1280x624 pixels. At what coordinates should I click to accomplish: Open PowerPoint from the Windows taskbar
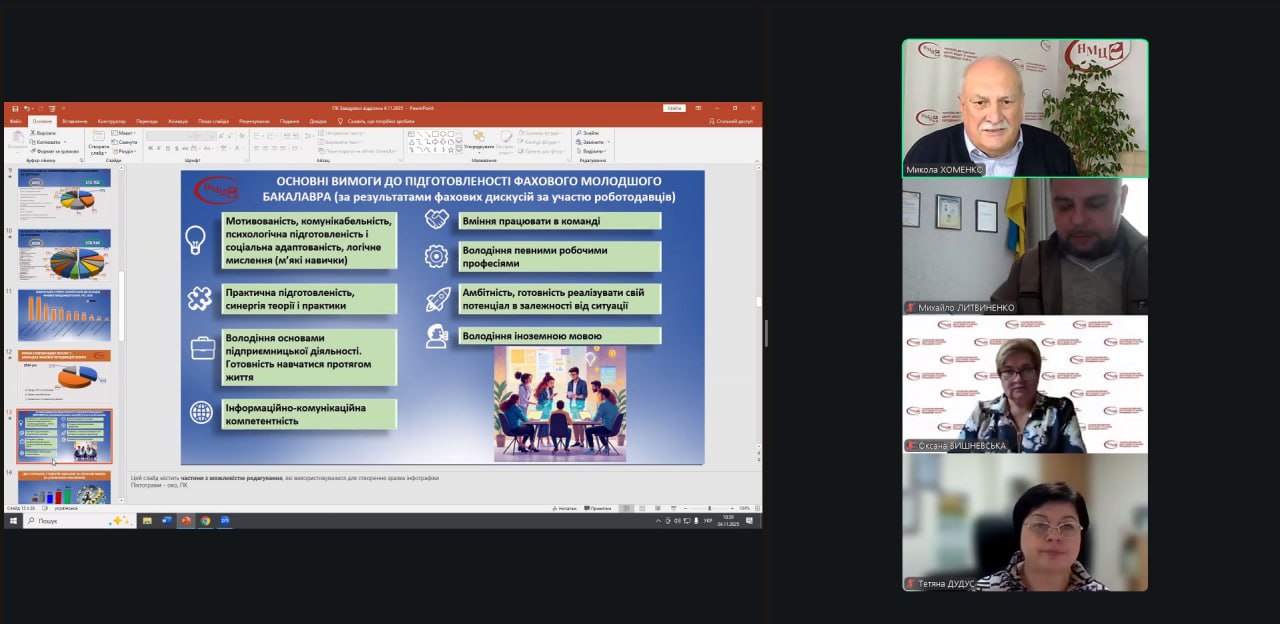pos(185,521)
